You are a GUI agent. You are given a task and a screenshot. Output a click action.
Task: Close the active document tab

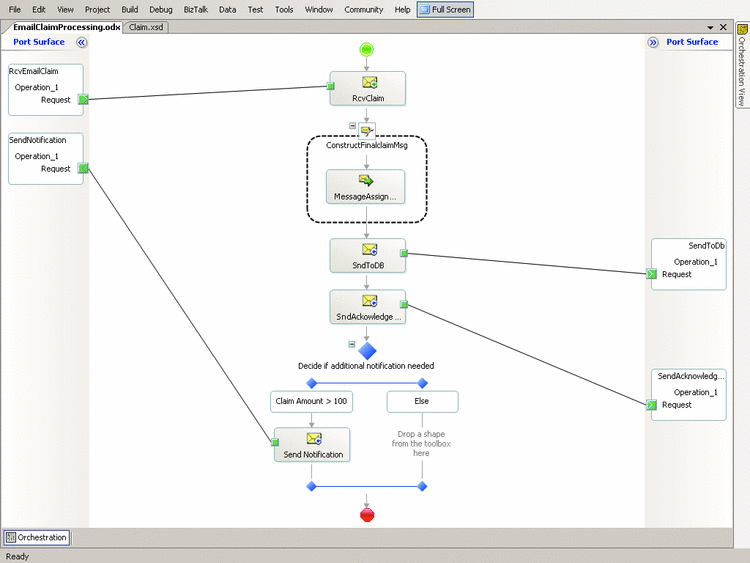724,27
